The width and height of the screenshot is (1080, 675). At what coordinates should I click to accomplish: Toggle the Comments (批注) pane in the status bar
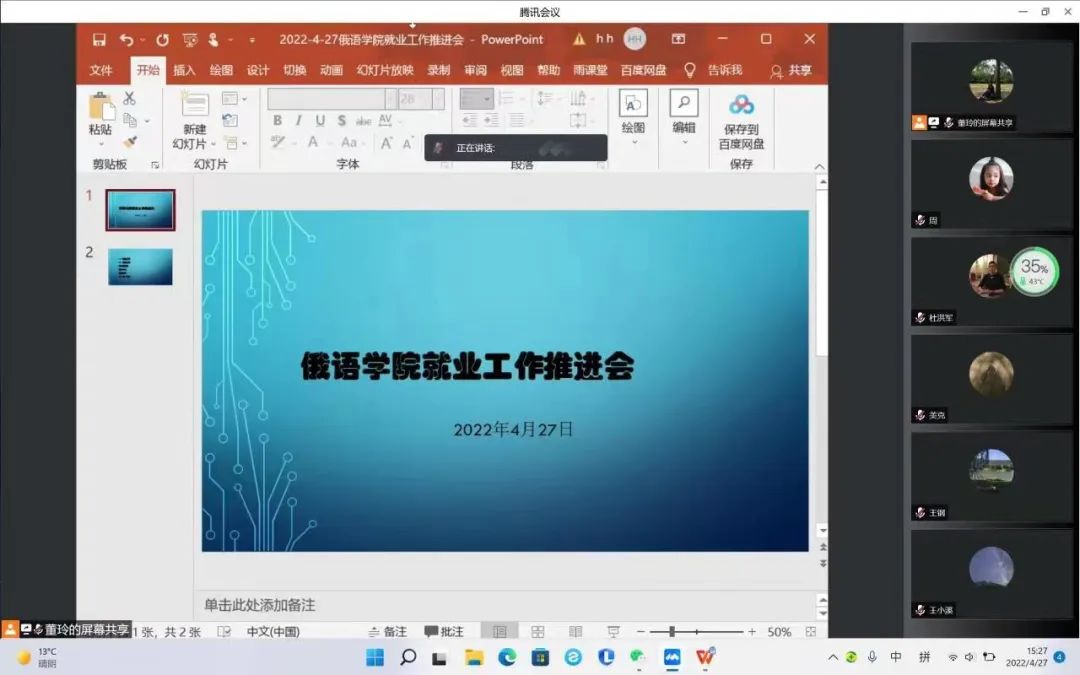pyautogui.click(x=444, y=632)
